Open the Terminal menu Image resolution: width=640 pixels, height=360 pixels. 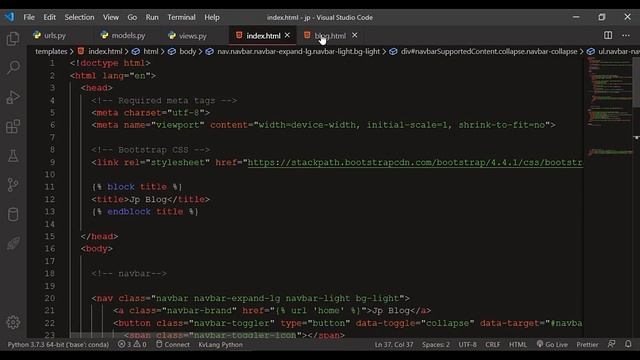[181, 17]
